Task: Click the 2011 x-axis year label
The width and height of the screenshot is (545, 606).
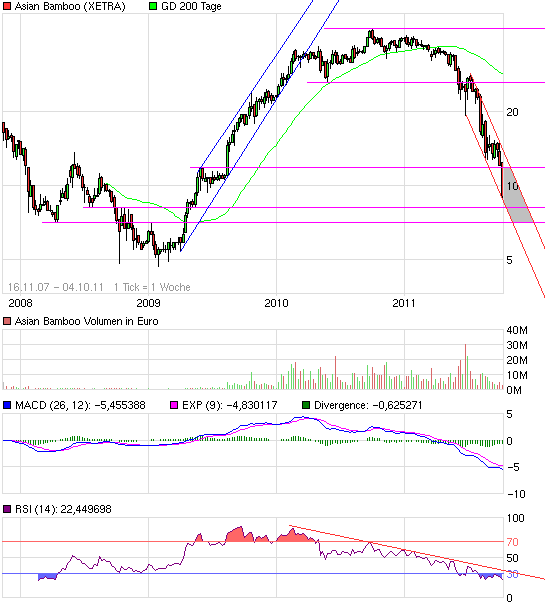Action: click(404, 303)
